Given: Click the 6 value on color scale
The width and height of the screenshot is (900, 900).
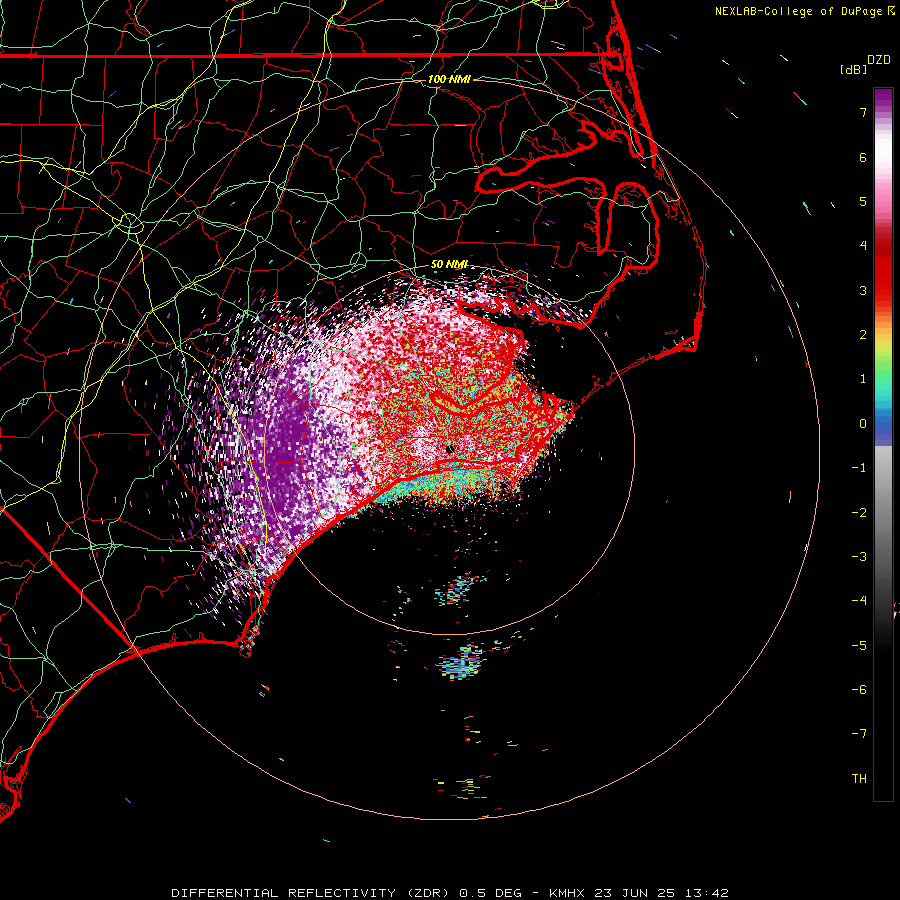Looking at the screenshot, I should coord(863,157).
